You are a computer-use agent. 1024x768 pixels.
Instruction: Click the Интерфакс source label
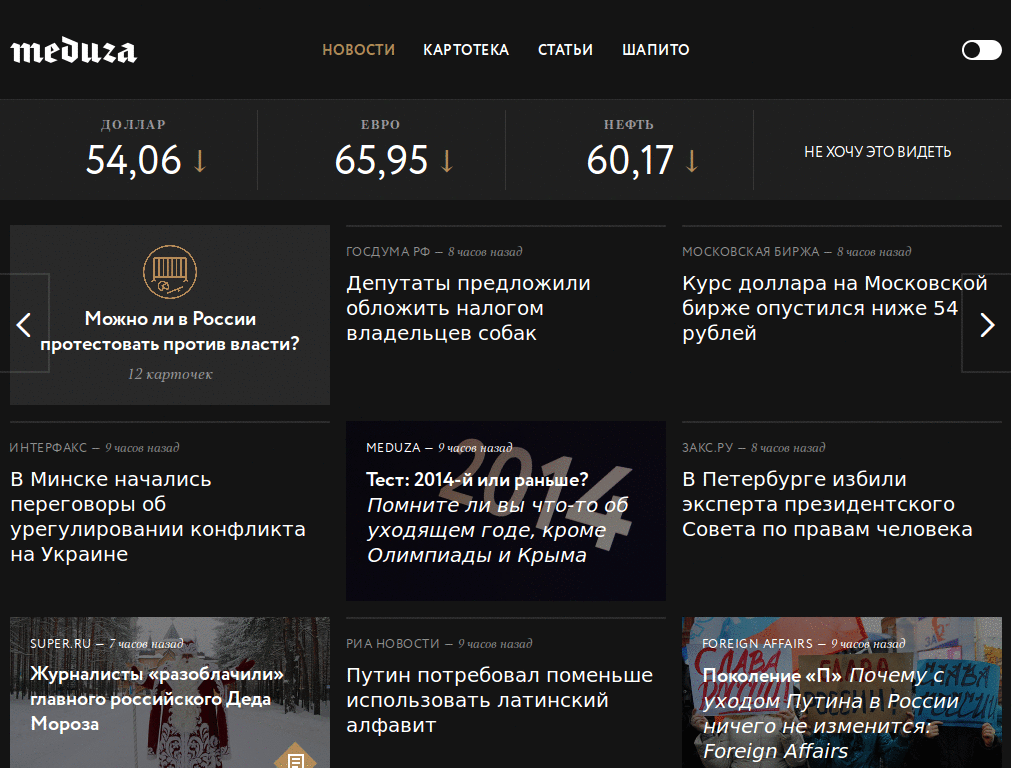pos(48,447)
